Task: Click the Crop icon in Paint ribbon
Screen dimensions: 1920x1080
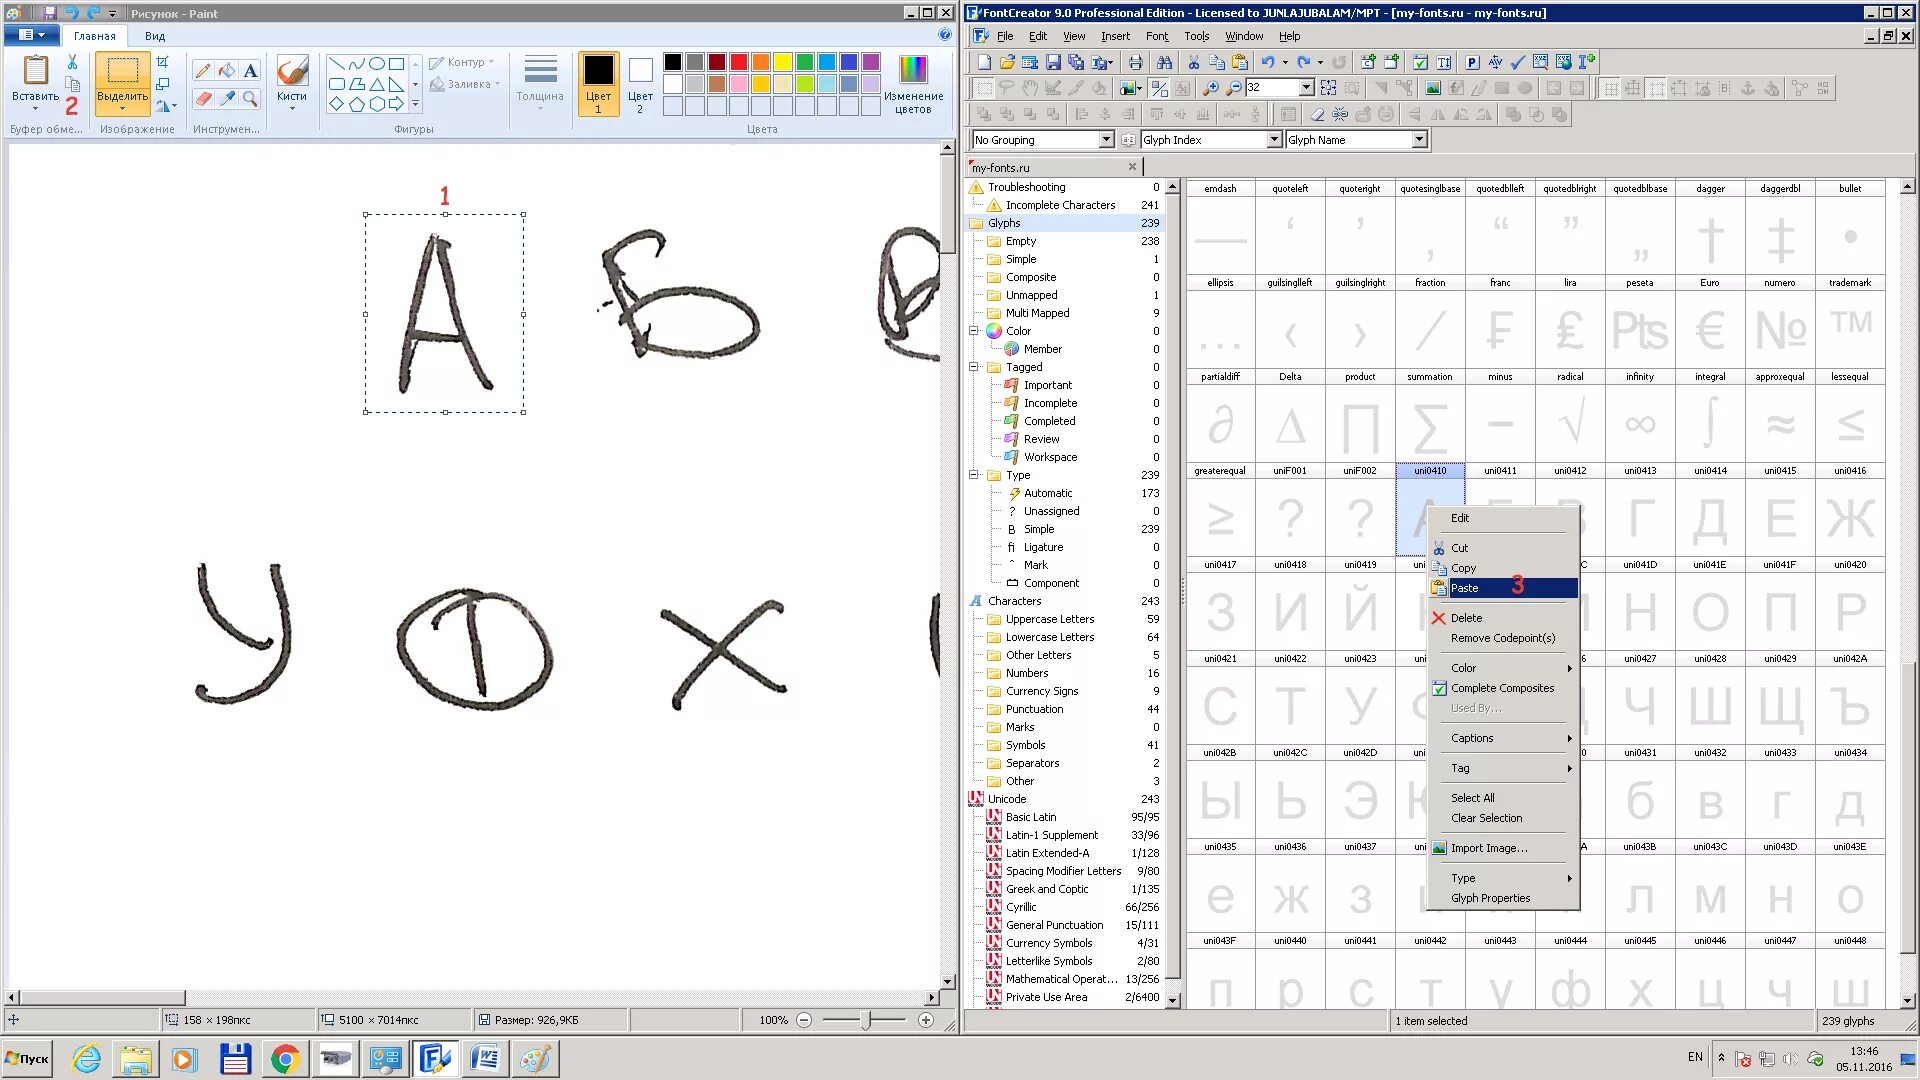Action: click(x=163, y=62)
